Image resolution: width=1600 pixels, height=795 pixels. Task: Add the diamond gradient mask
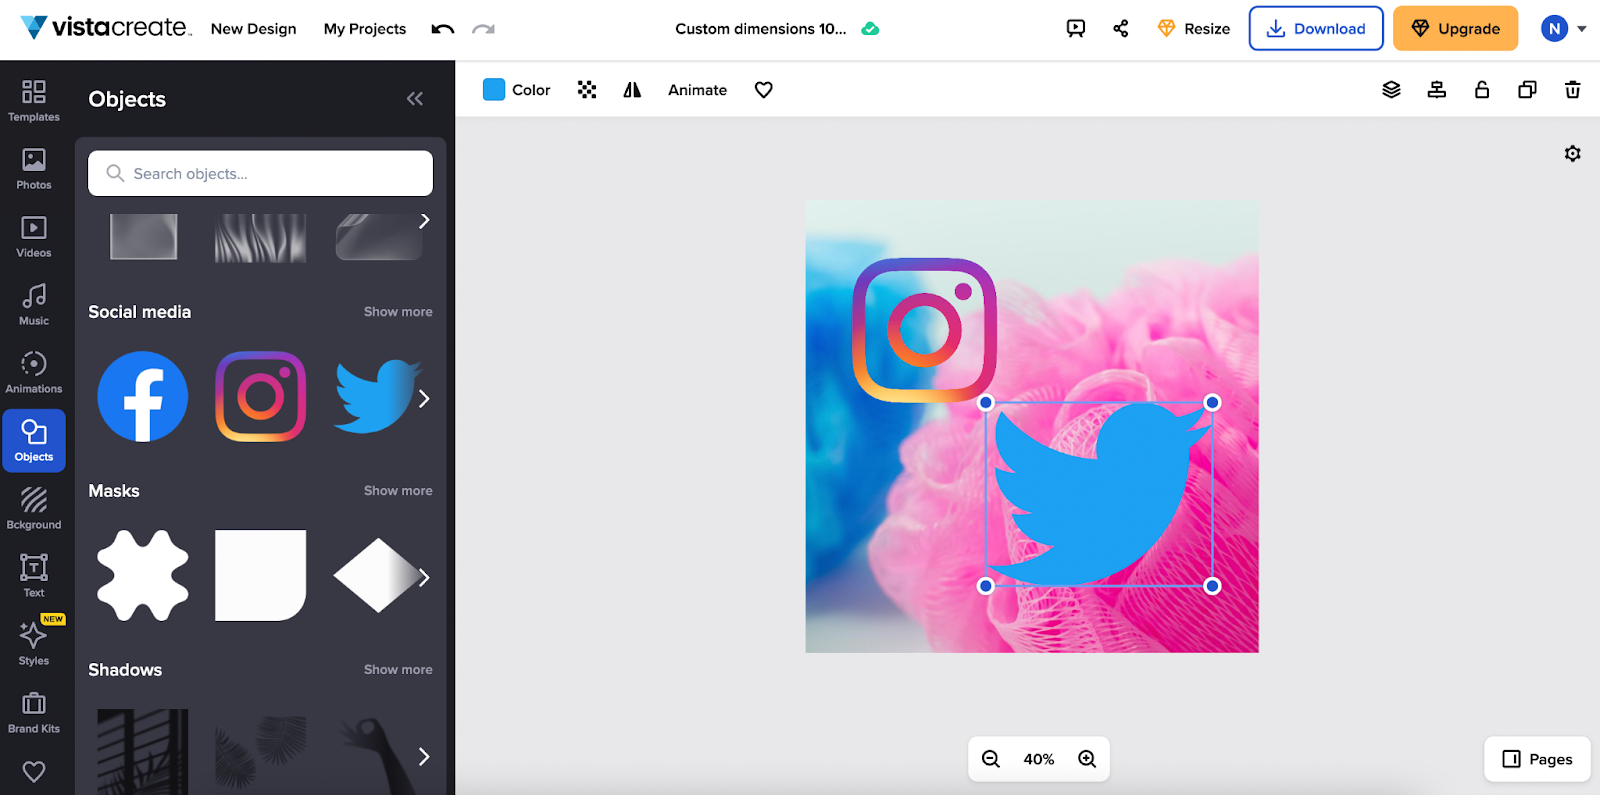pos(377,576)
